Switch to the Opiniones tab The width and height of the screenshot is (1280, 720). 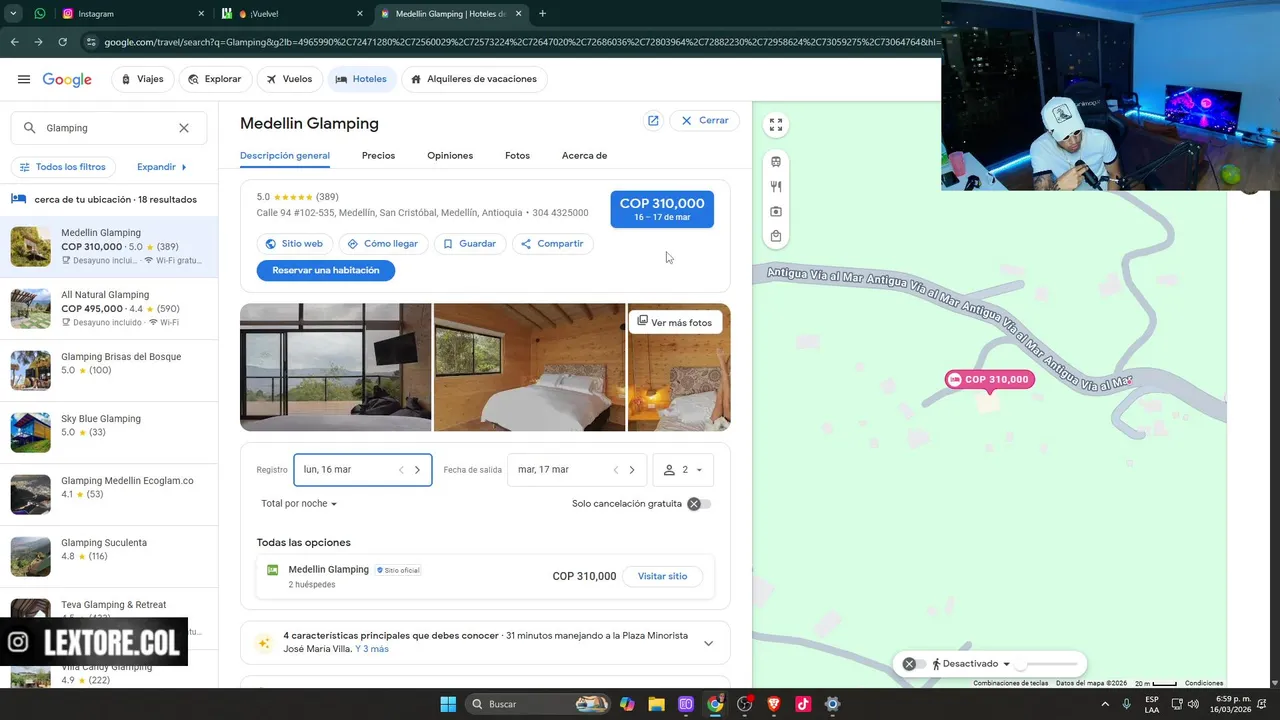point(450,156)
